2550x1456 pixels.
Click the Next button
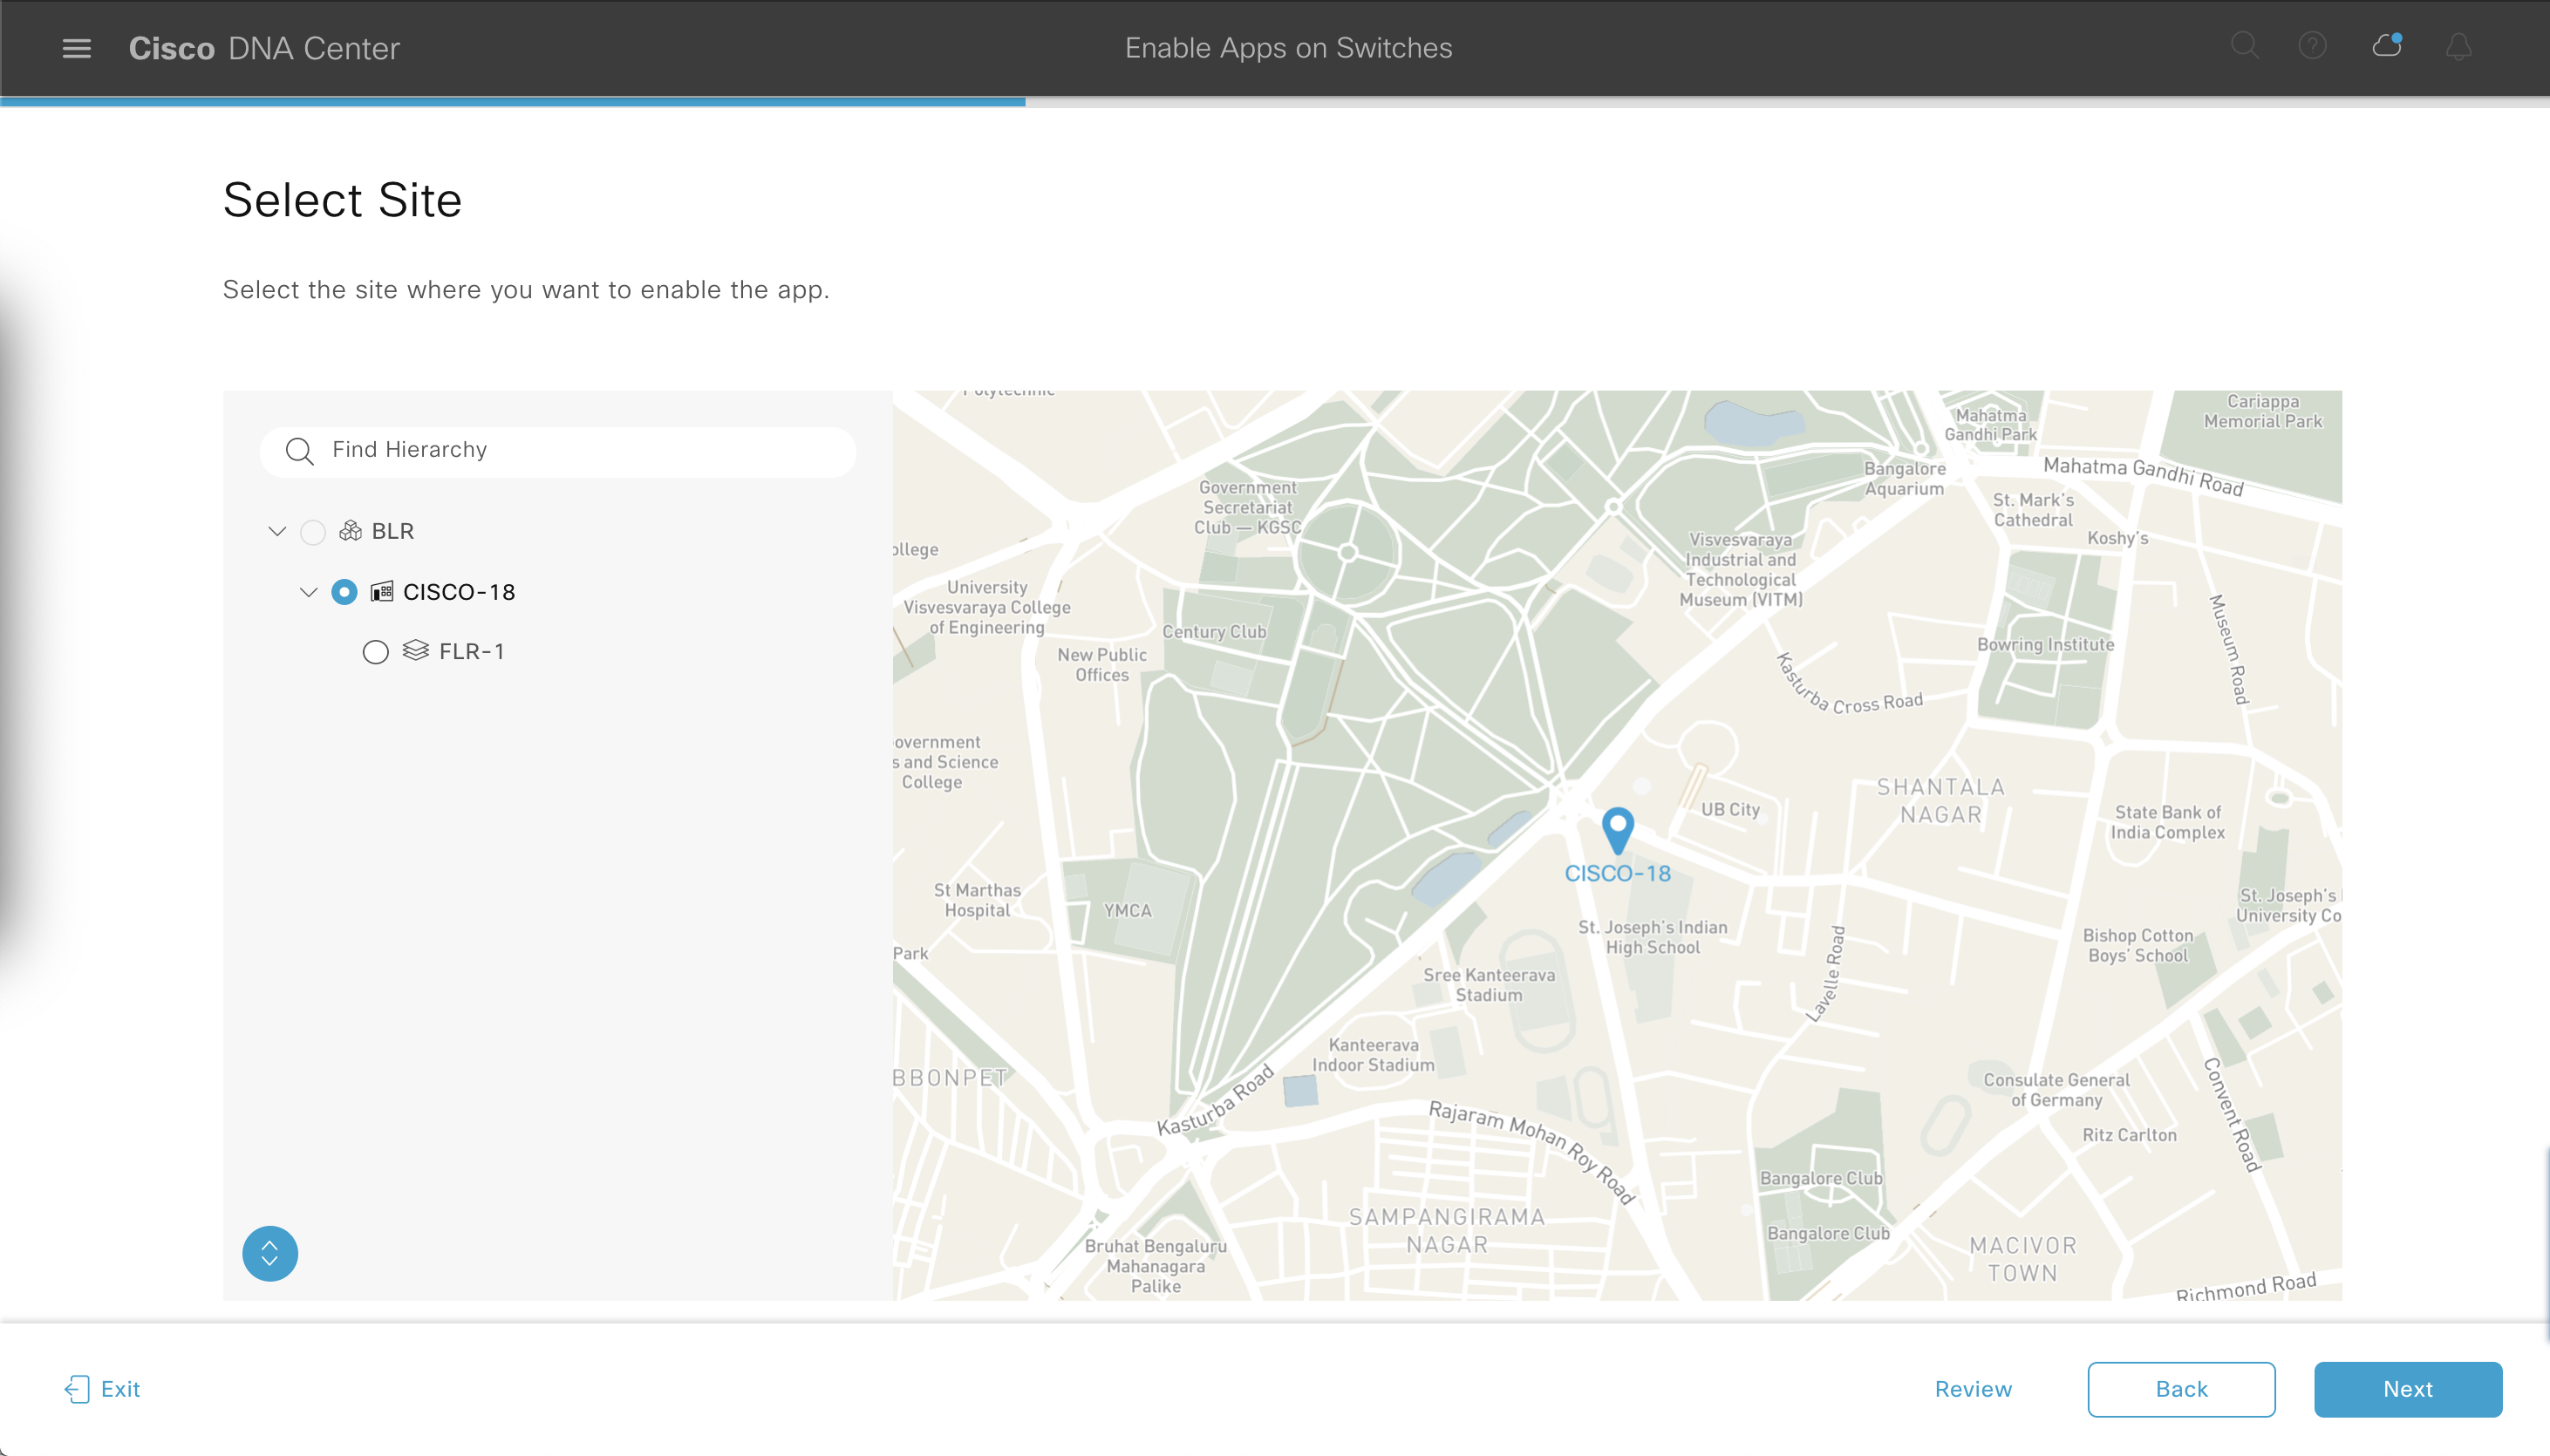point(2407,1389)
